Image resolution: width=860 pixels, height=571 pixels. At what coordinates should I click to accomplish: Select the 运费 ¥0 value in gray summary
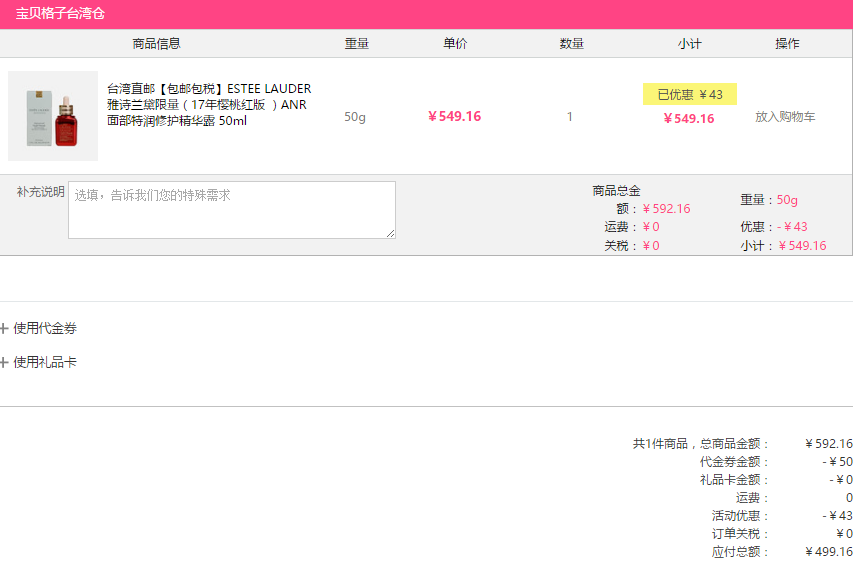(651, 227)
